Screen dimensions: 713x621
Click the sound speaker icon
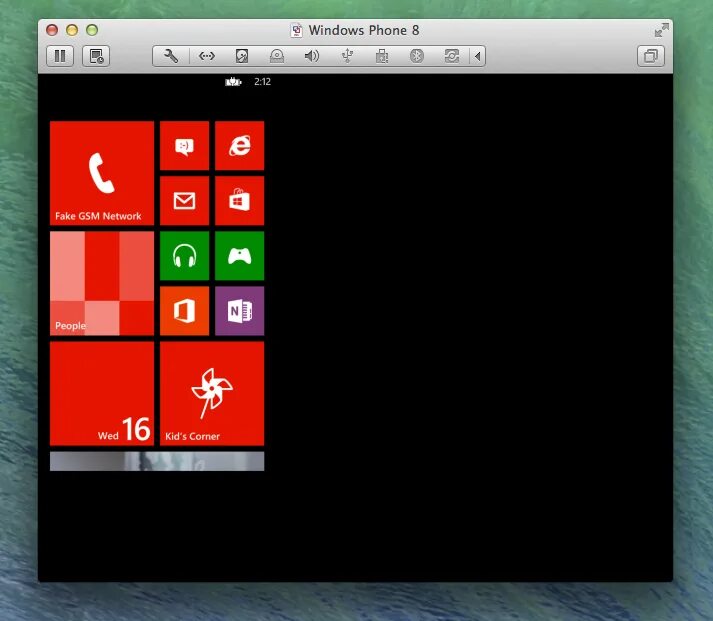[x=312, y=56]
